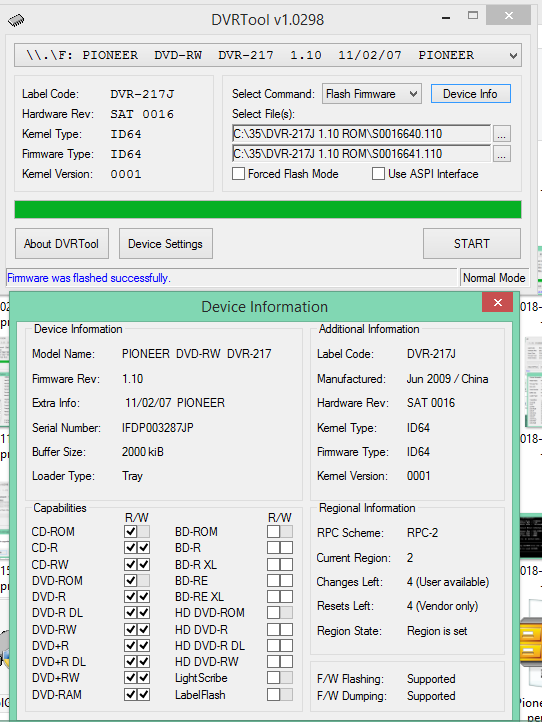
Task: Click F/W Flashing Supported text
Action: [x=431, y=679]
